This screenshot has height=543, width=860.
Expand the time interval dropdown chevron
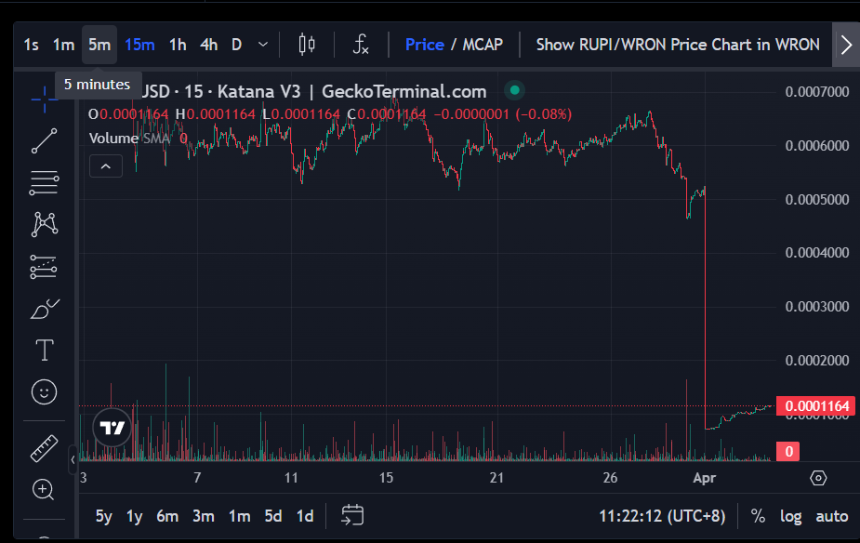[x=263, y=44]
